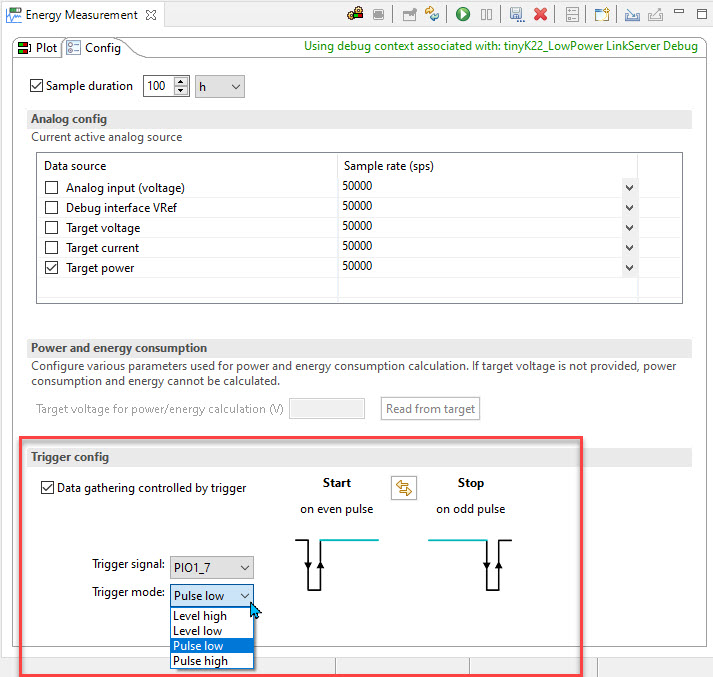Click the Sample duration value field
Screen dimensions: 713x677
pyautogui.click(x=158, y=87)
